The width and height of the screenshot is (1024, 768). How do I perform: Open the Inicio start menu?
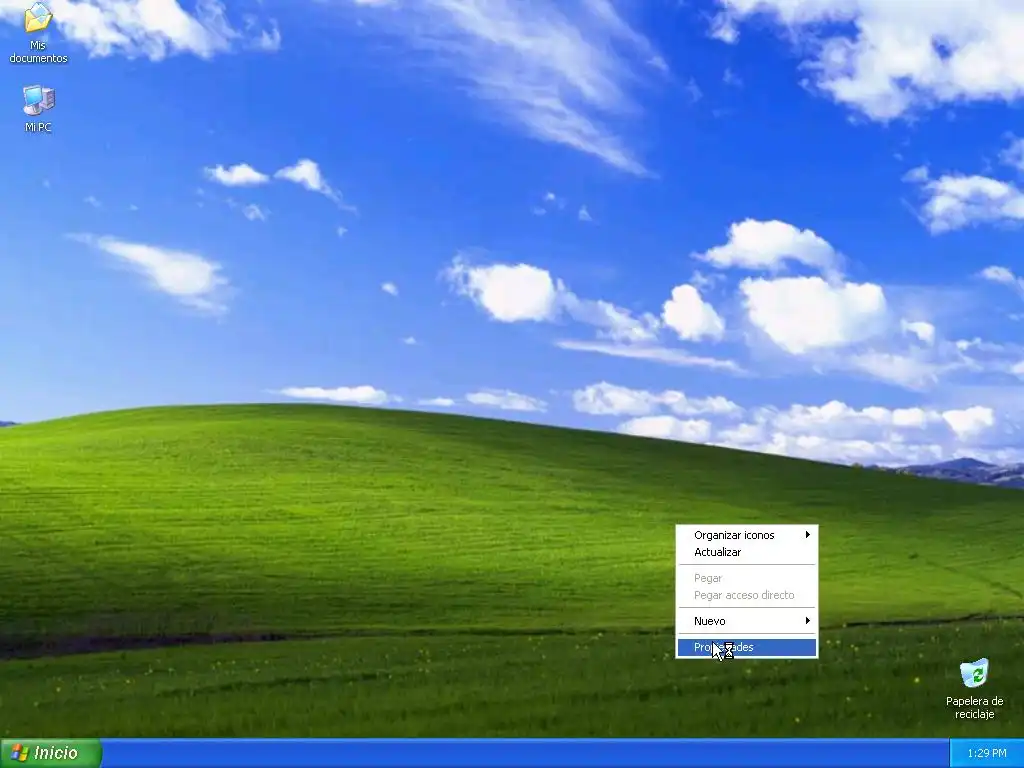point(51,753)
